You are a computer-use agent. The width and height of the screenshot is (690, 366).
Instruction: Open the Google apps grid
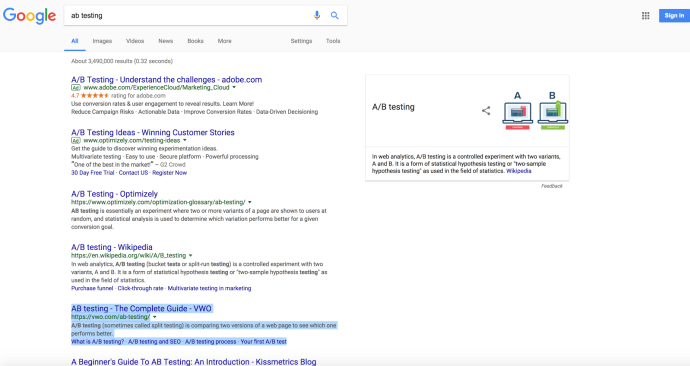[x=646, y=16]
